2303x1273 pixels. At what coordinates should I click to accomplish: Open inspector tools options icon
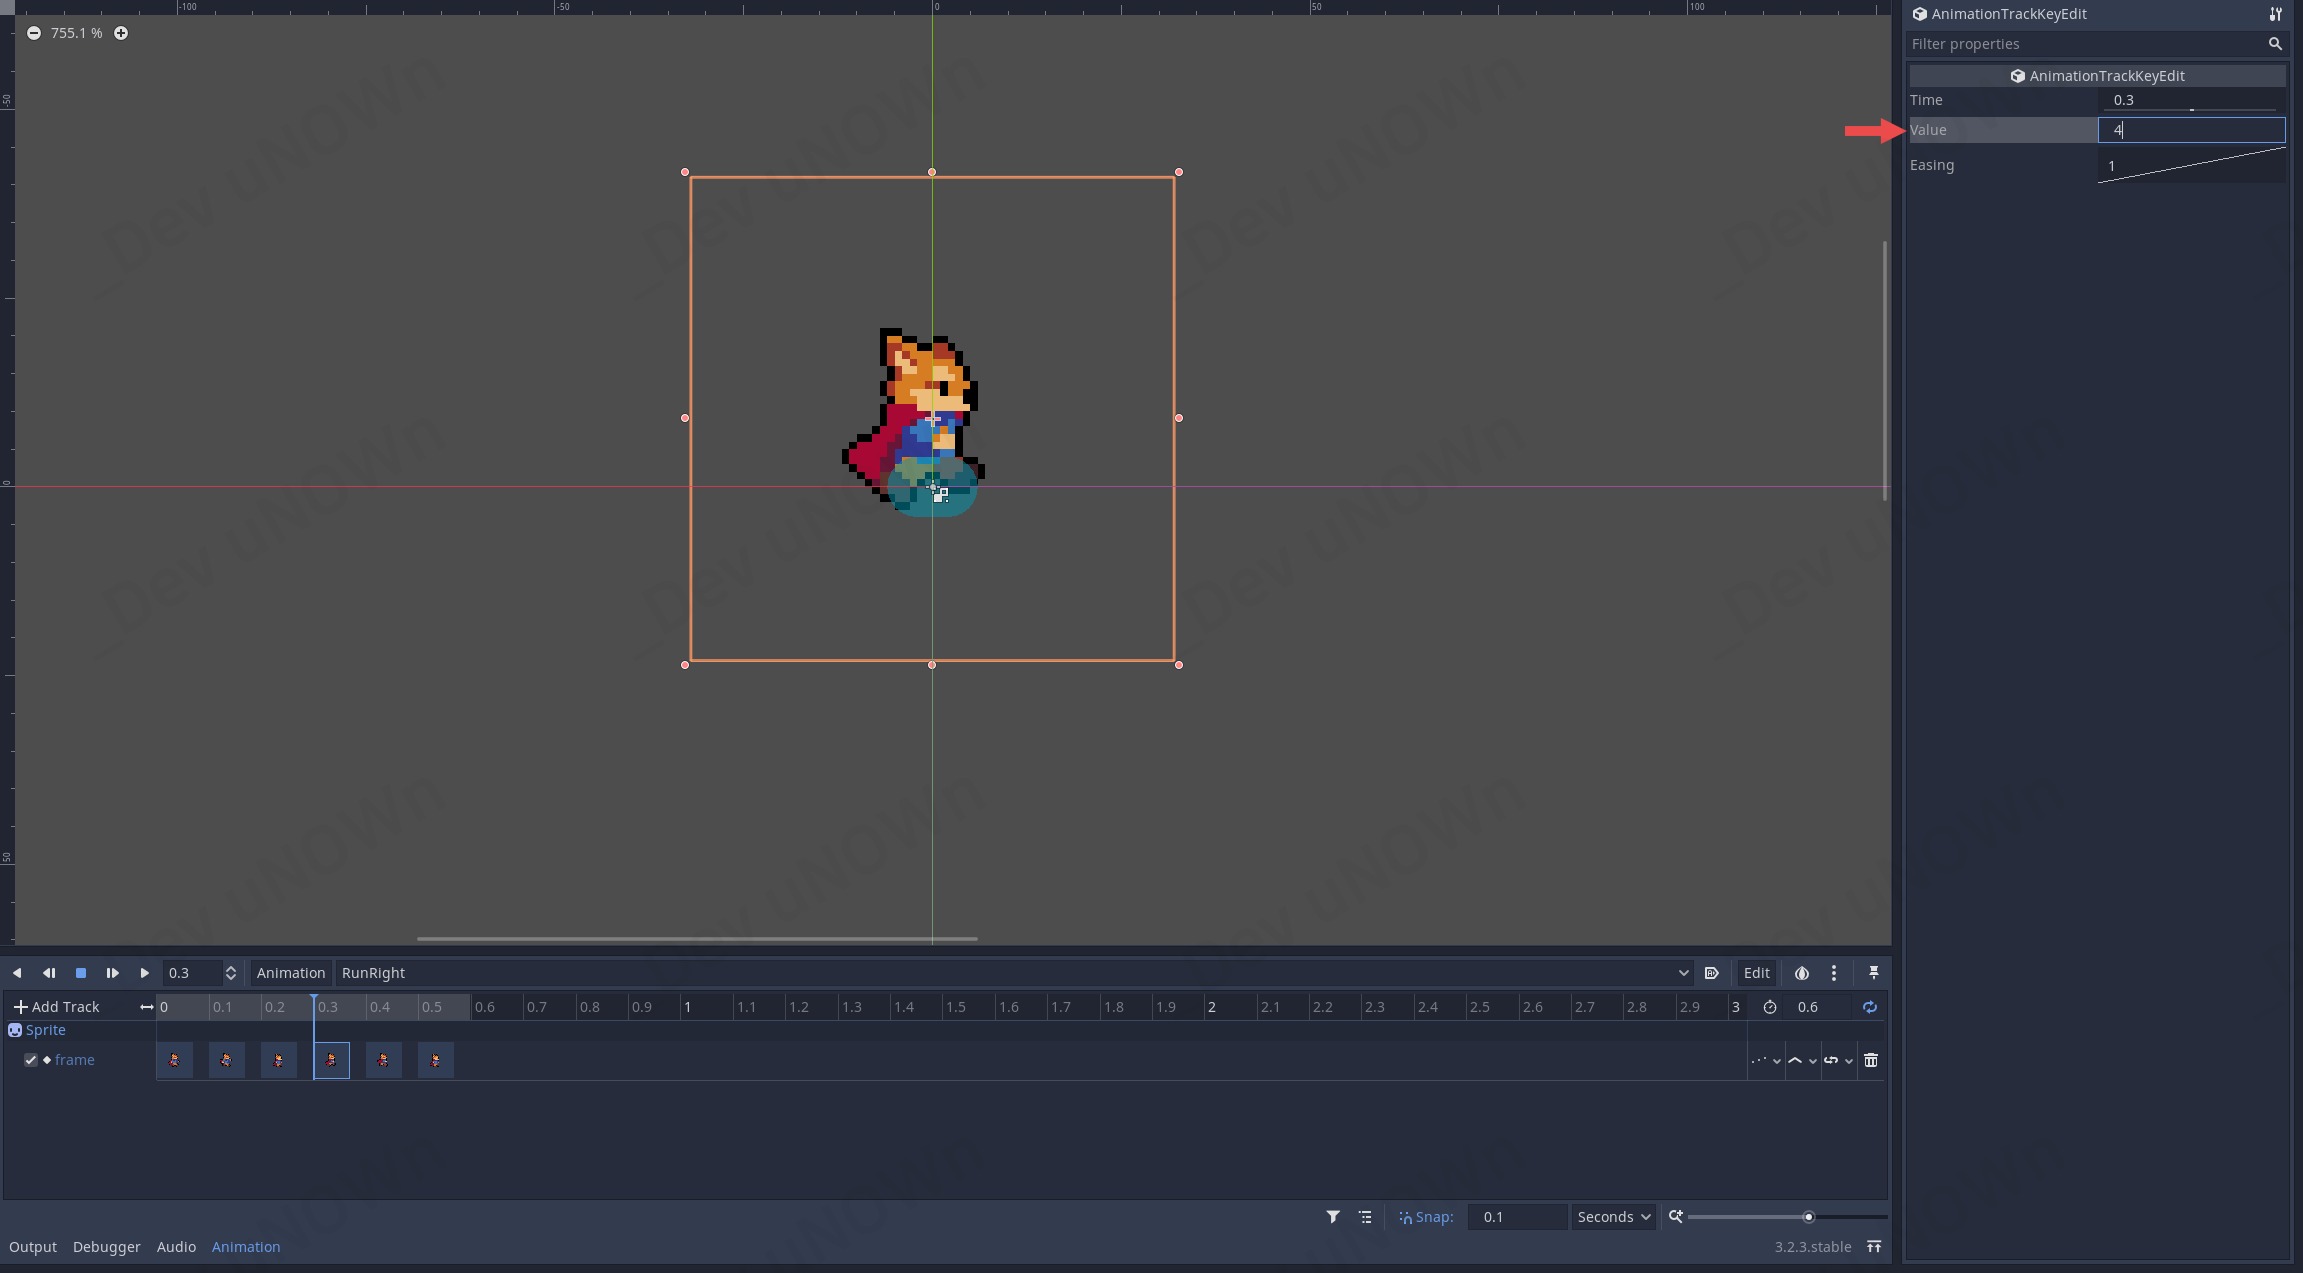[2275, 14]
